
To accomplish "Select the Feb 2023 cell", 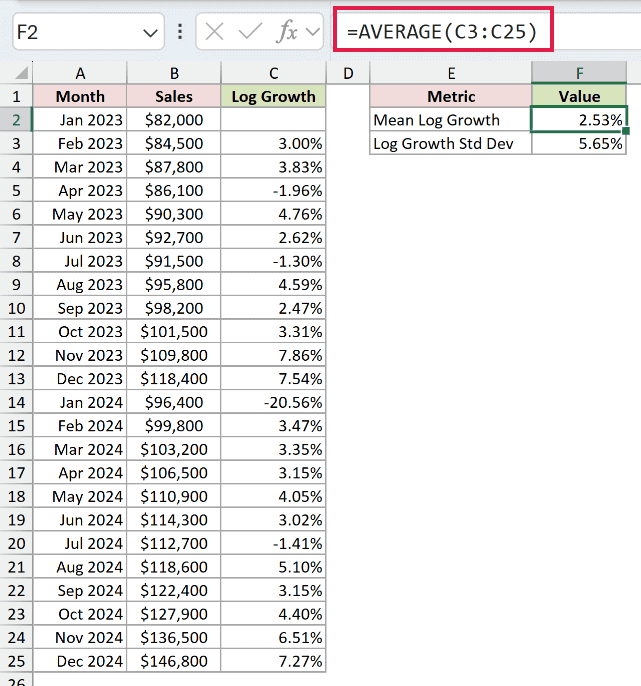I will 80,144.
